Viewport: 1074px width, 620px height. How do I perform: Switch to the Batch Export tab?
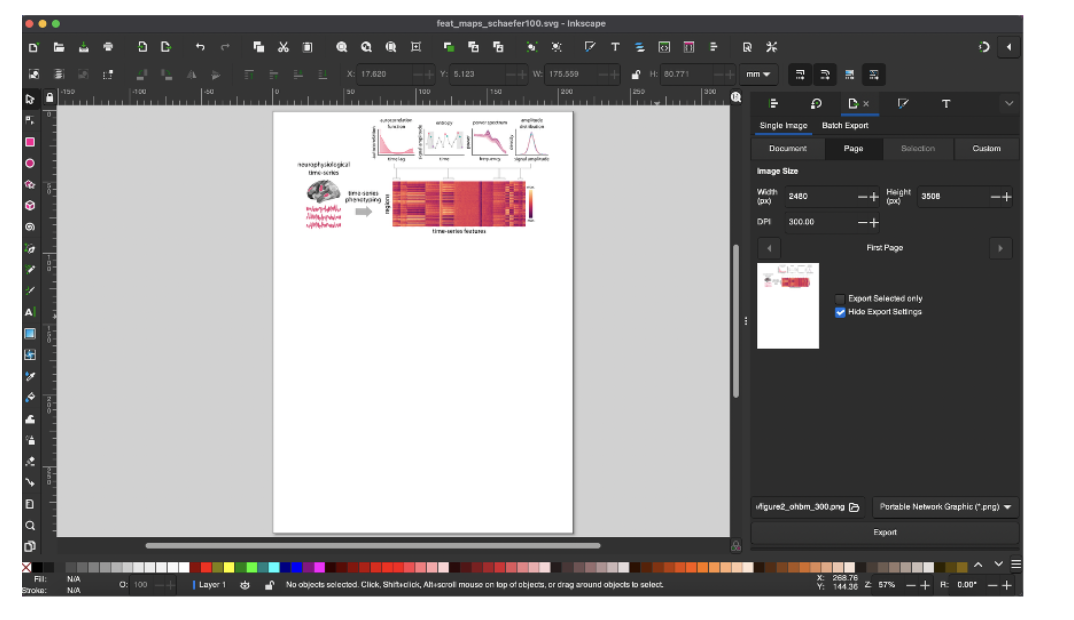(844, 125)
